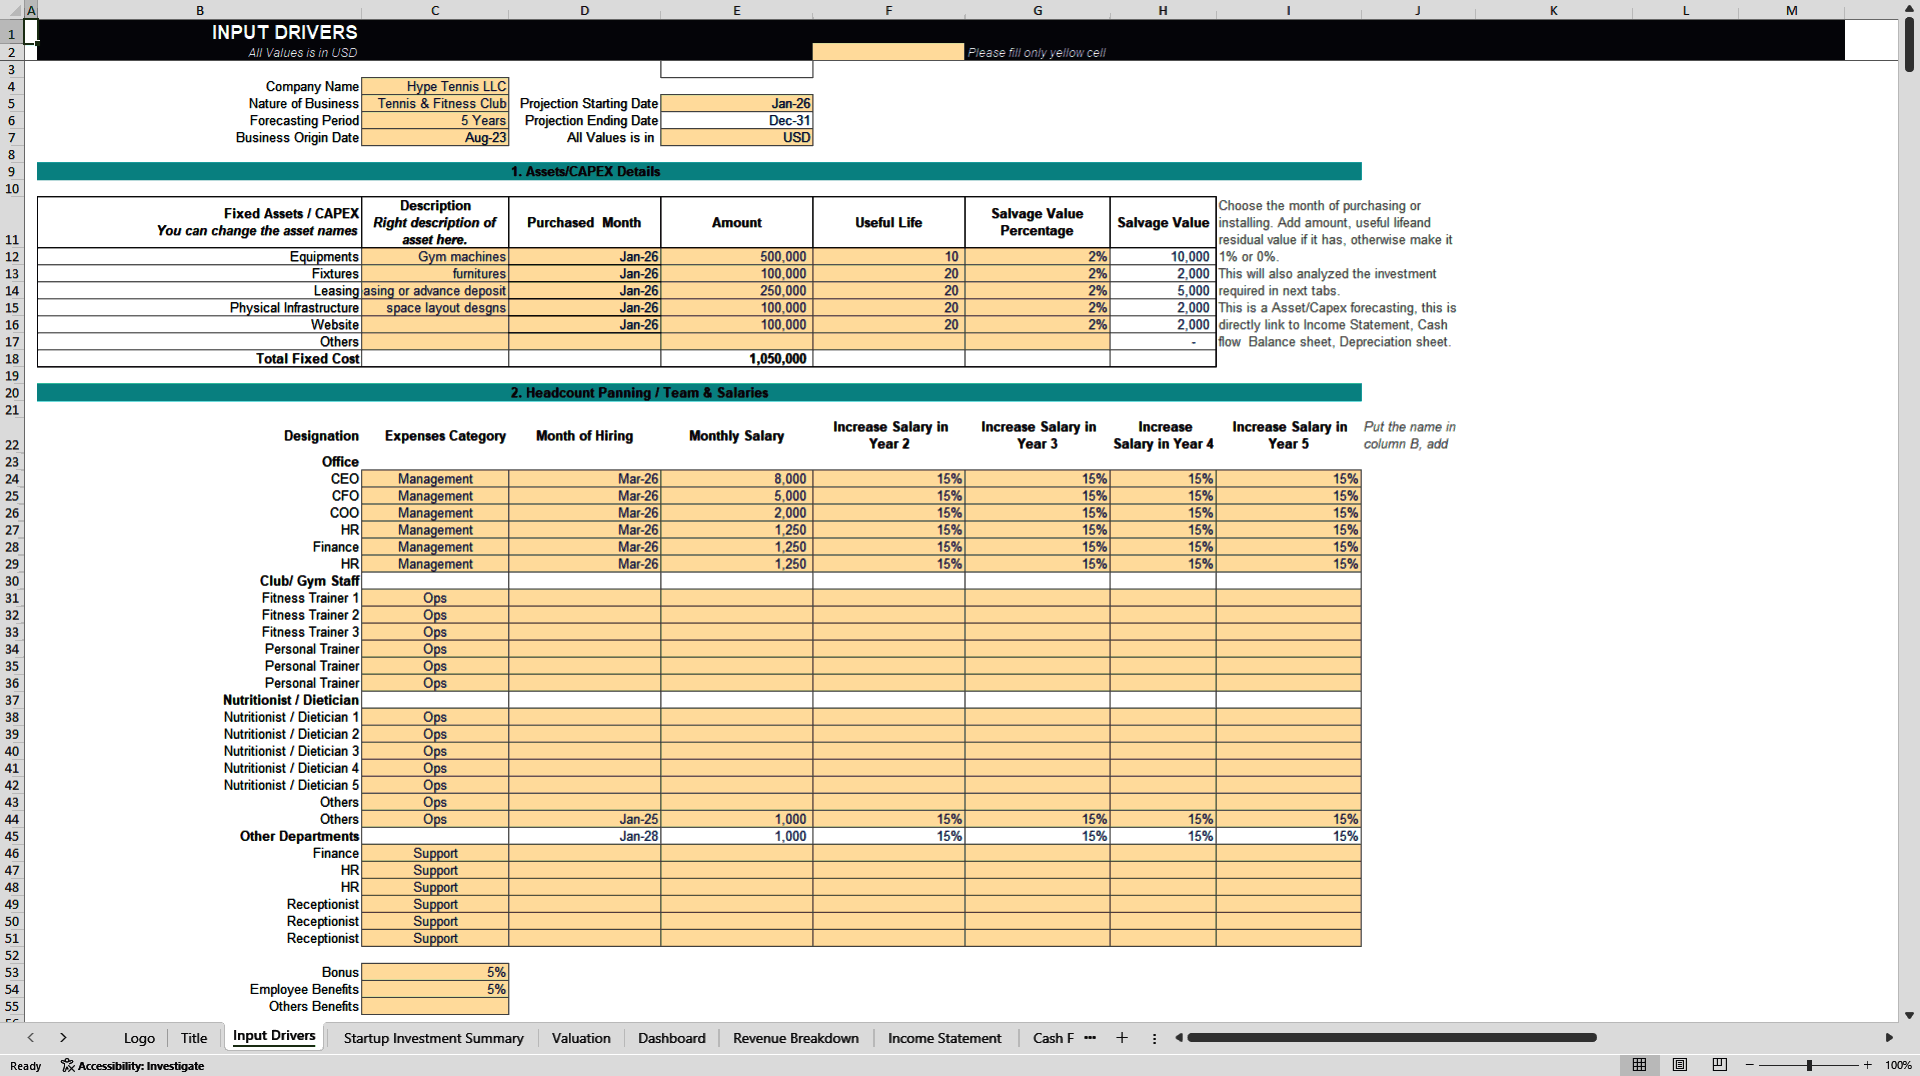Image resolution: width=1920 pixels, height=1076 pixels.
Task: Open Startup Investment Summary sheet tab
Action: (x=433, y=1038)
